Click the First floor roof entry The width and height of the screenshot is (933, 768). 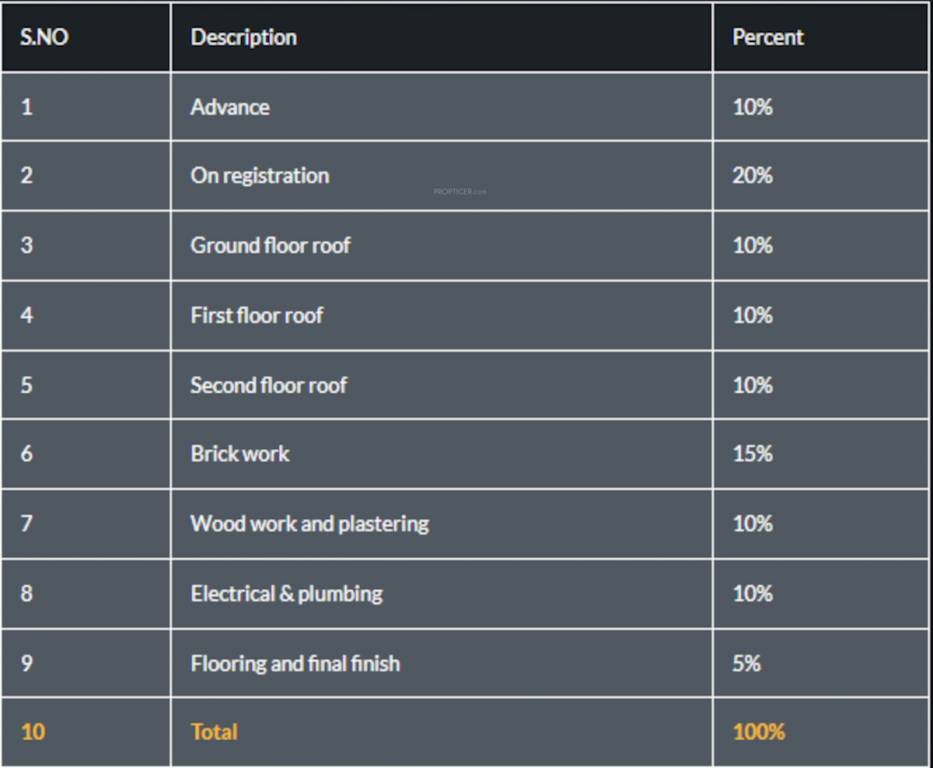point(257,316)
